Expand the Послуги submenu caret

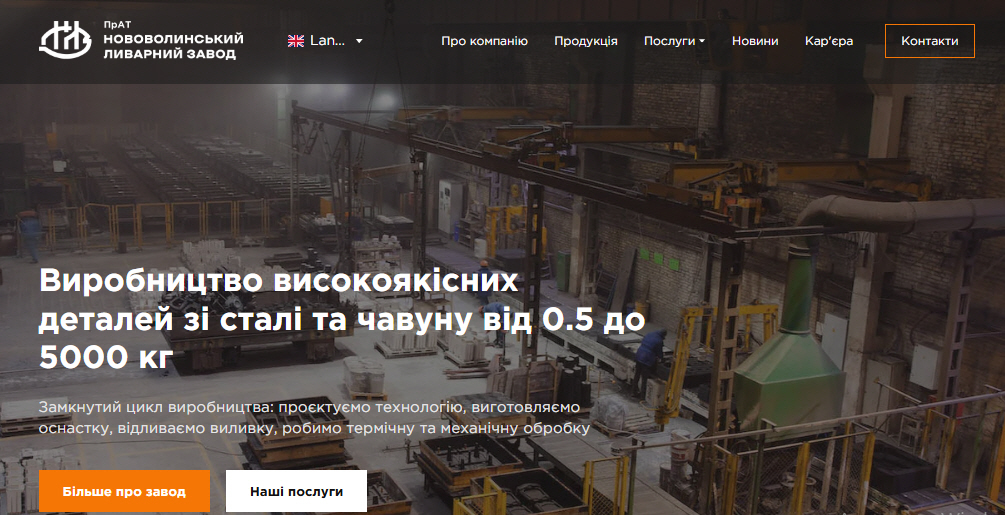(702, 42)
